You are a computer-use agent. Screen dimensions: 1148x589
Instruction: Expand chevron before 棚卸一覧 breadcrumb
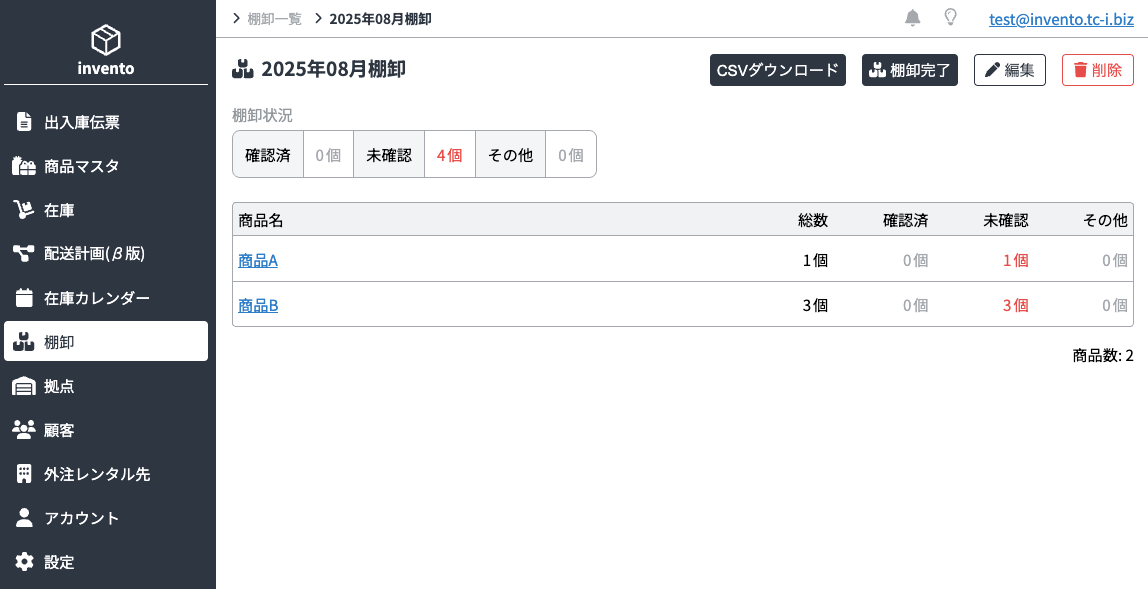236,18
